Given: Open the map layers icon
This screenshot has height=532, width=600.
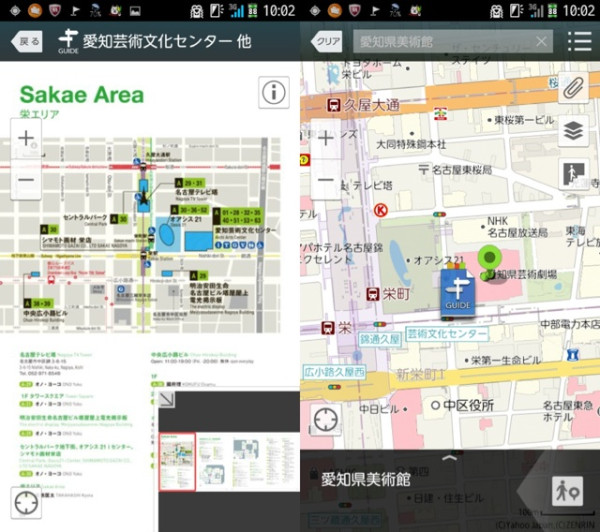Looking at the screenshot, I should (x=573, y=131).
